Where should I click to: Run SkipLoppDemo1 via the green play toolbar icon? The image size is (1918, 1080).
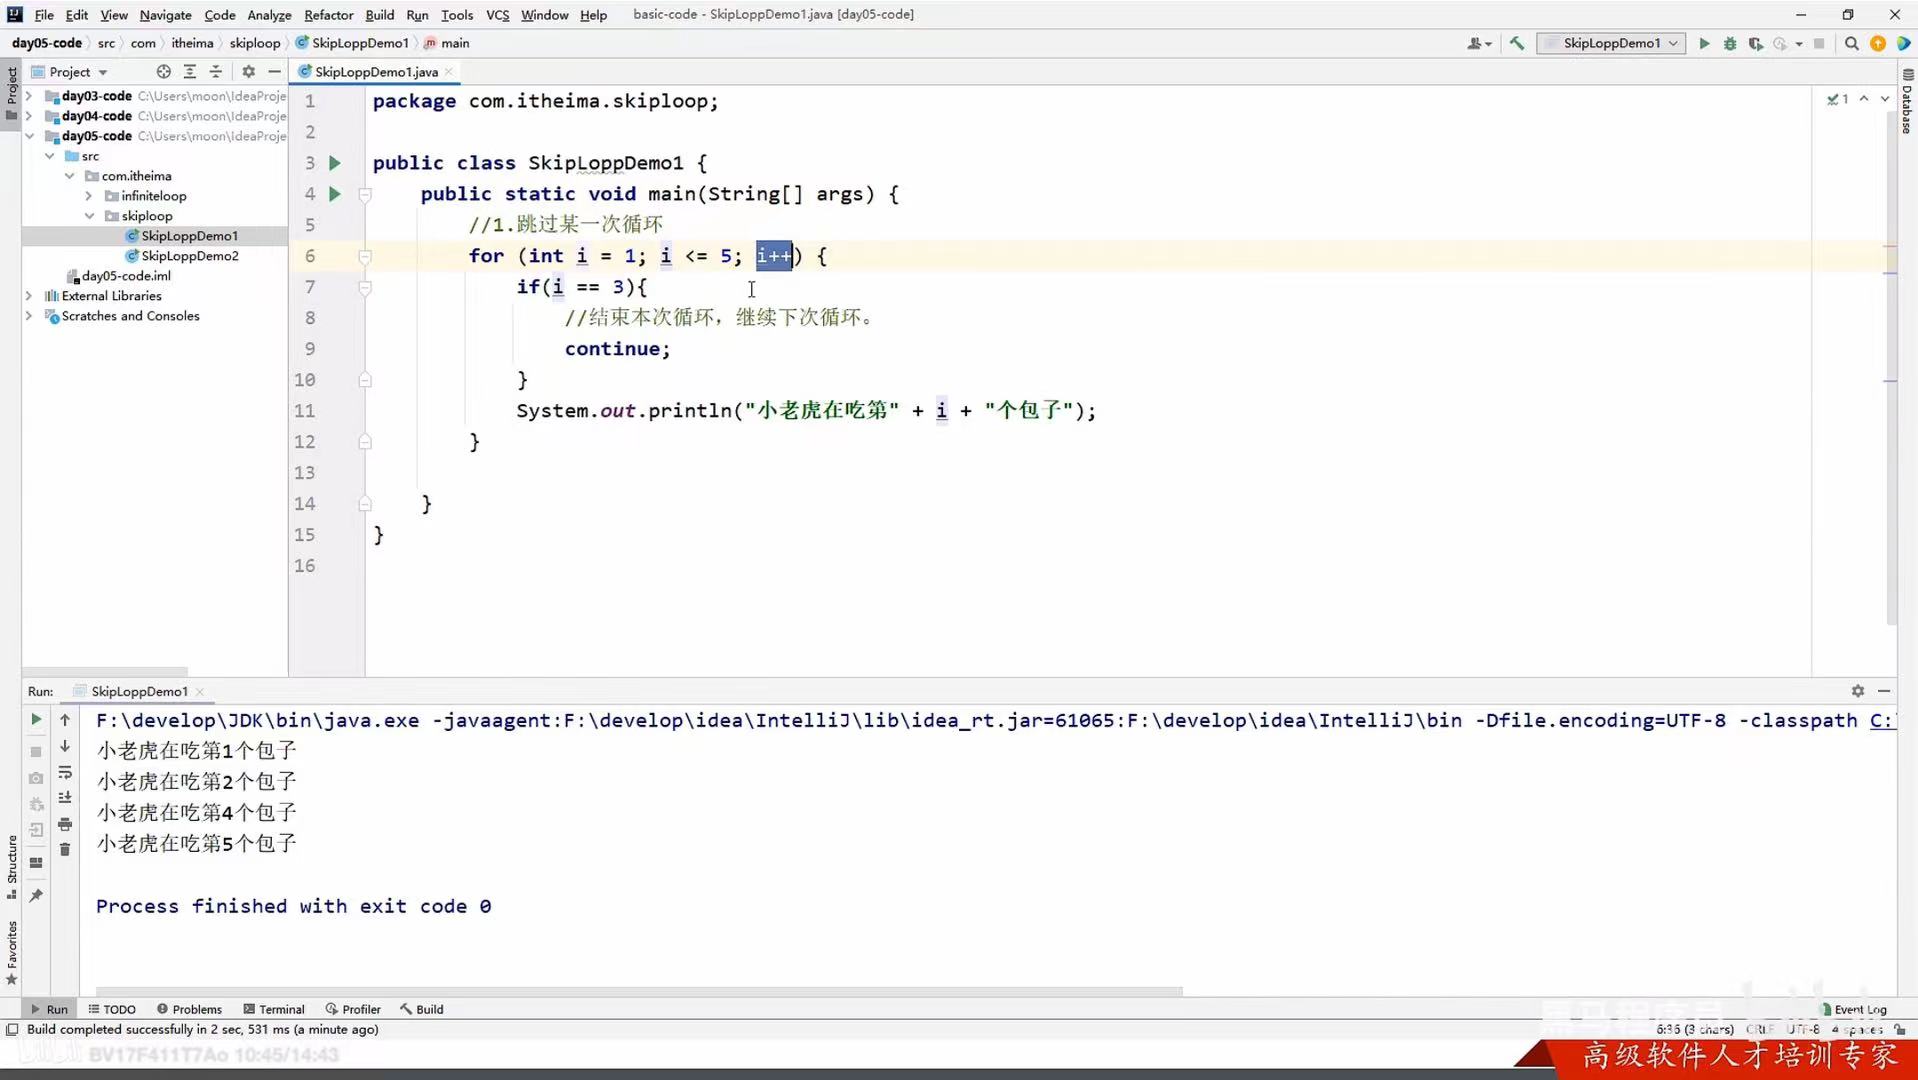(x=1703, y=43)
